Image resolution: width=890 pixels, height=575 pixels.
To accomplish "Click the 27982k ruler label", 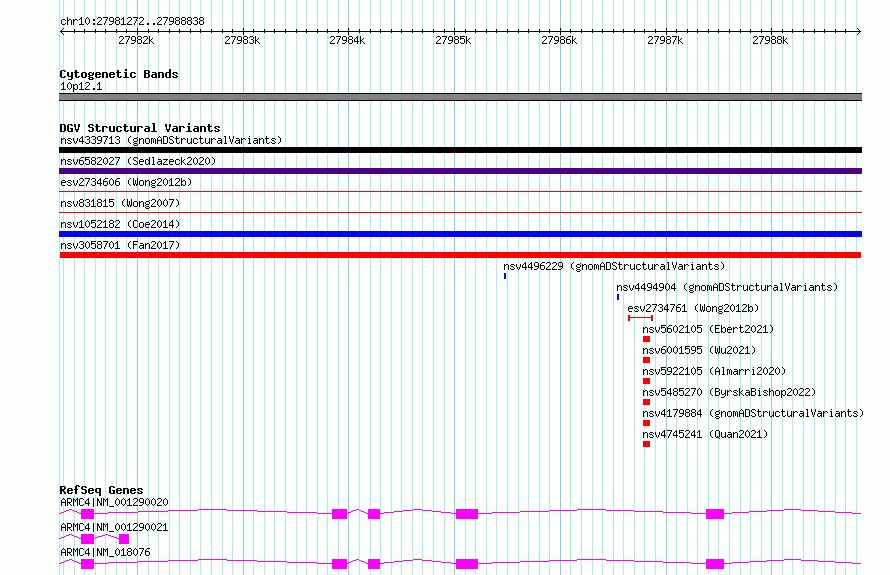I will [x=136, y=40].
